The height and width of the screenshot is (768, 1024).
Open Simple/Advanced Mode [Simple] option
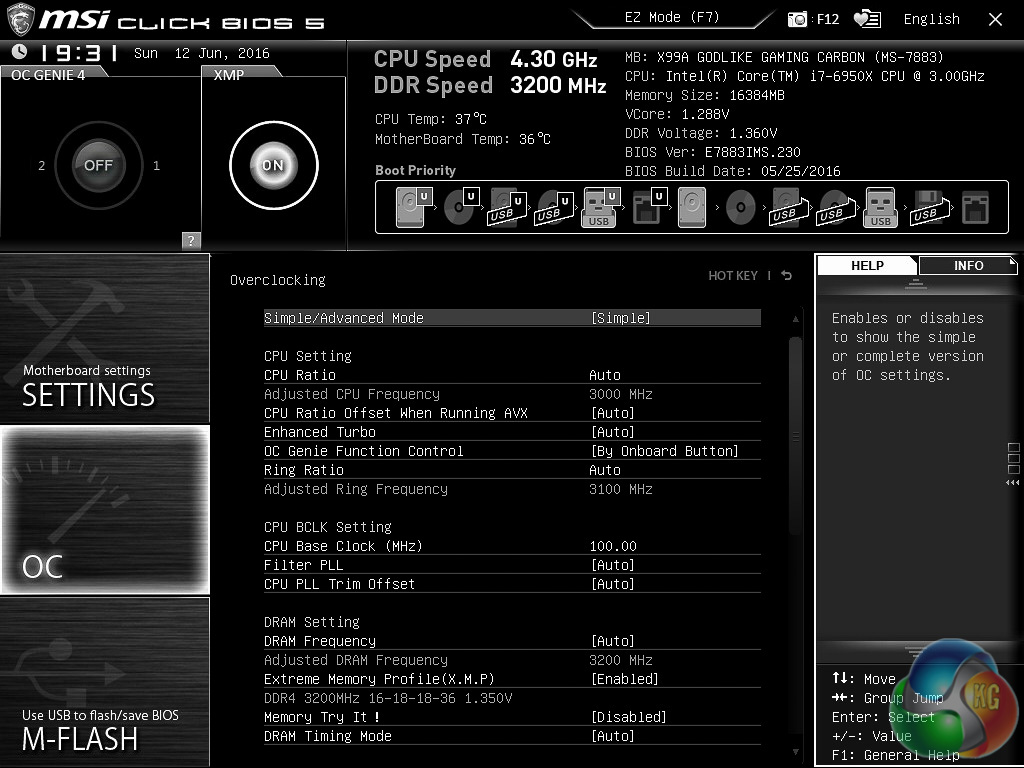(x=621, y=318)
